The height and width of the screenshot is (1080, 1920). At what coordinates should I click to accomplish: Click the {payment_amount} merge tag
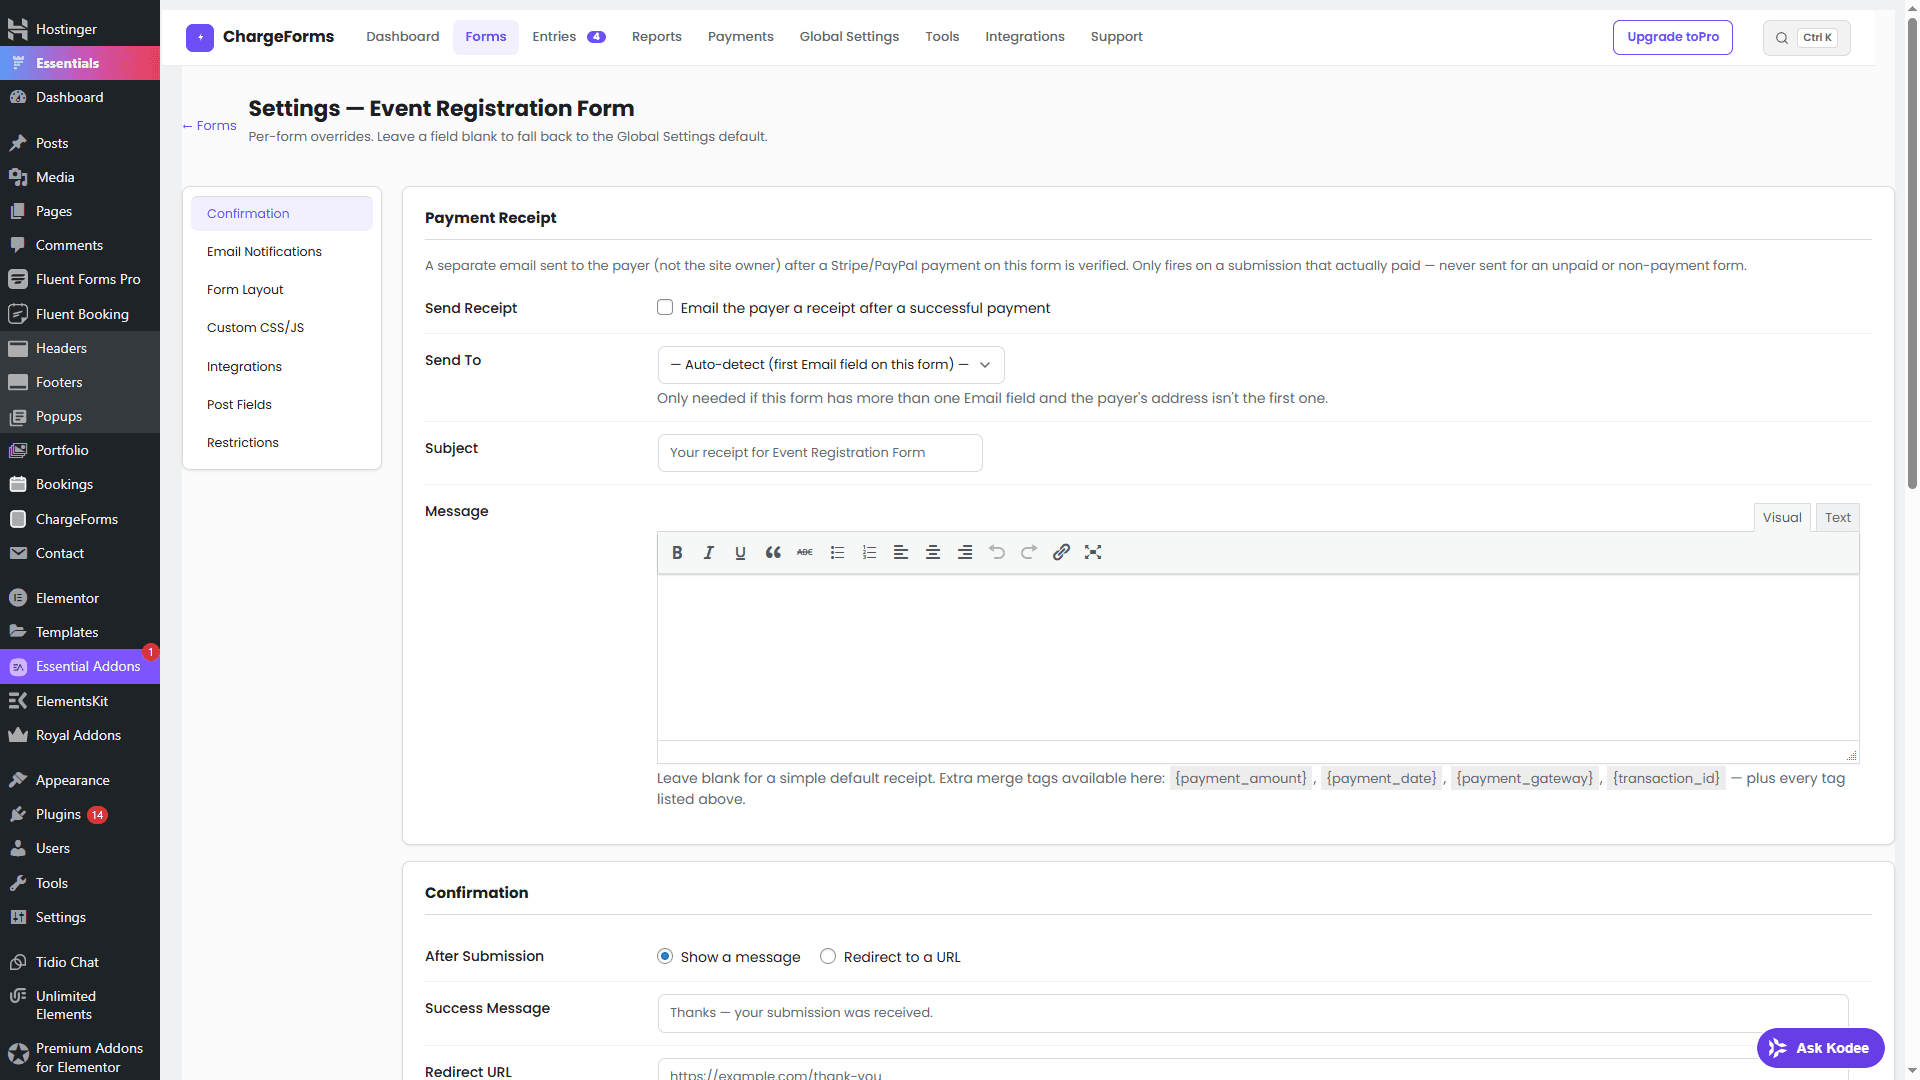pos(1240,778)
